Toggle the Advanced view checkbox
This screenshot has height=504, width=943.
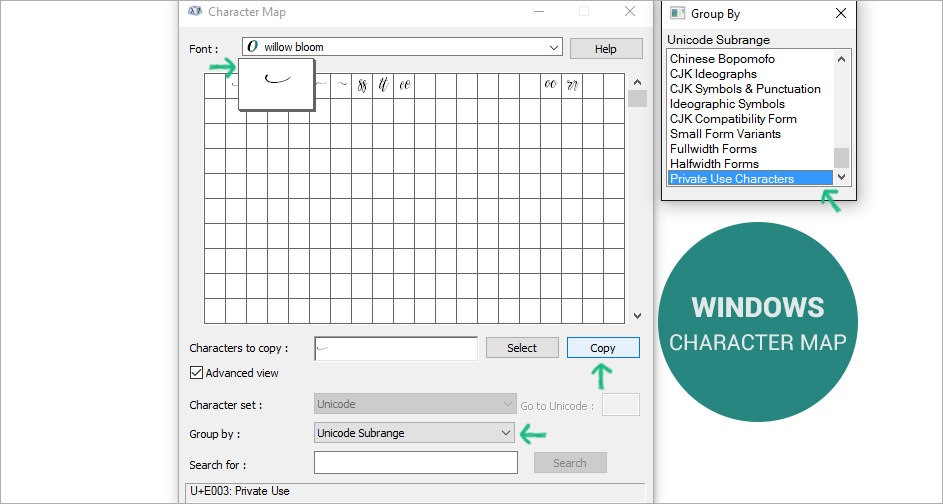[196, 373]
